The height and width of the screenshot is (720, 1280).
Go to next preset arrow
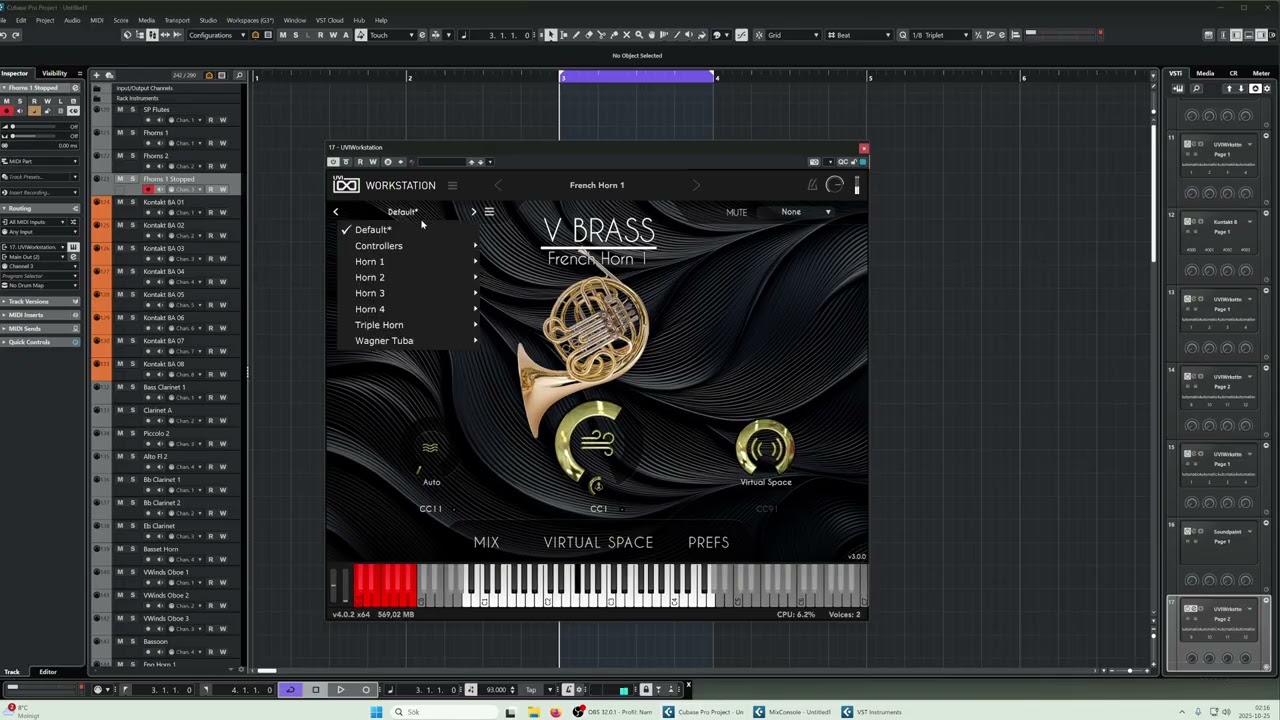tap(474, 212)
